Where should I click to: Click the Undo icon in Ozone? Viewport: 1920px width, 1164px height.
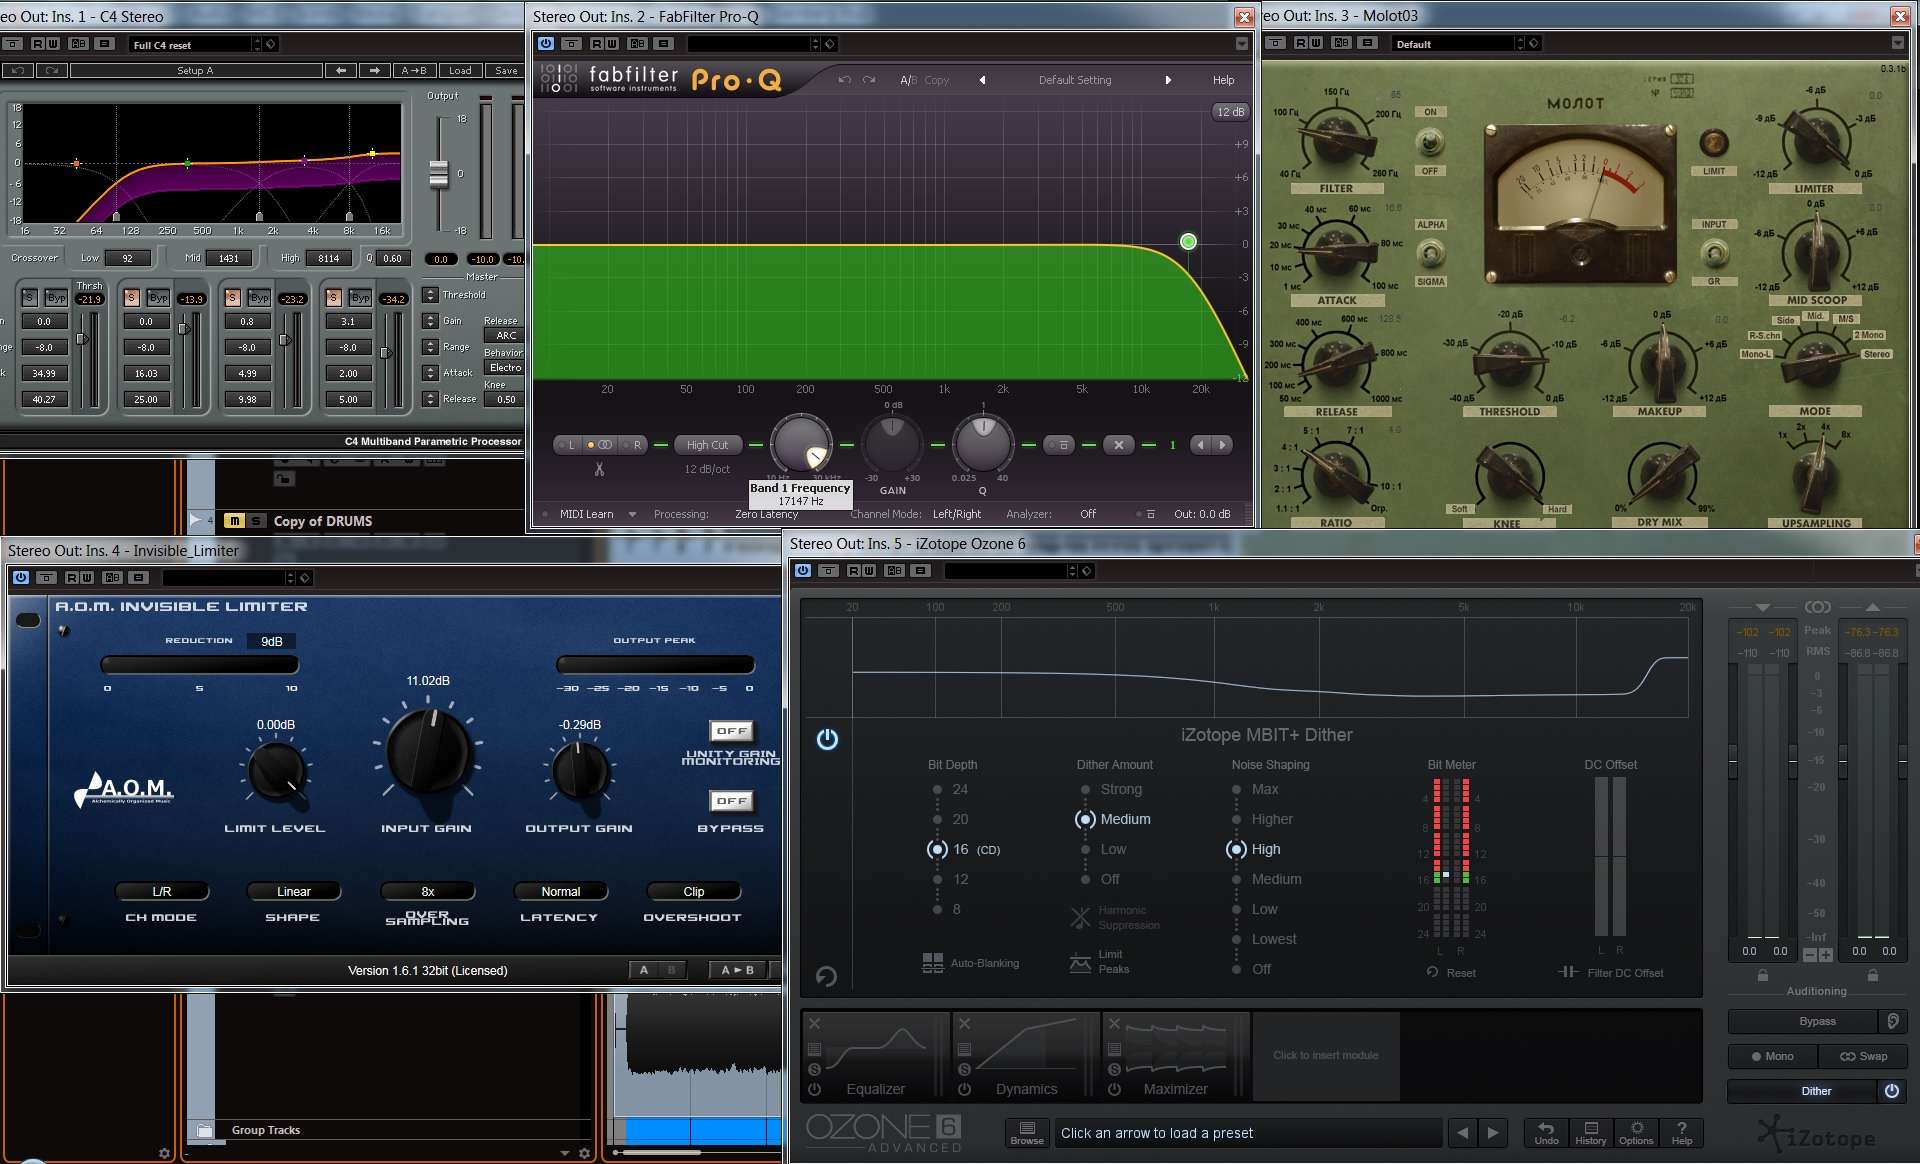pos(1546,1132)
